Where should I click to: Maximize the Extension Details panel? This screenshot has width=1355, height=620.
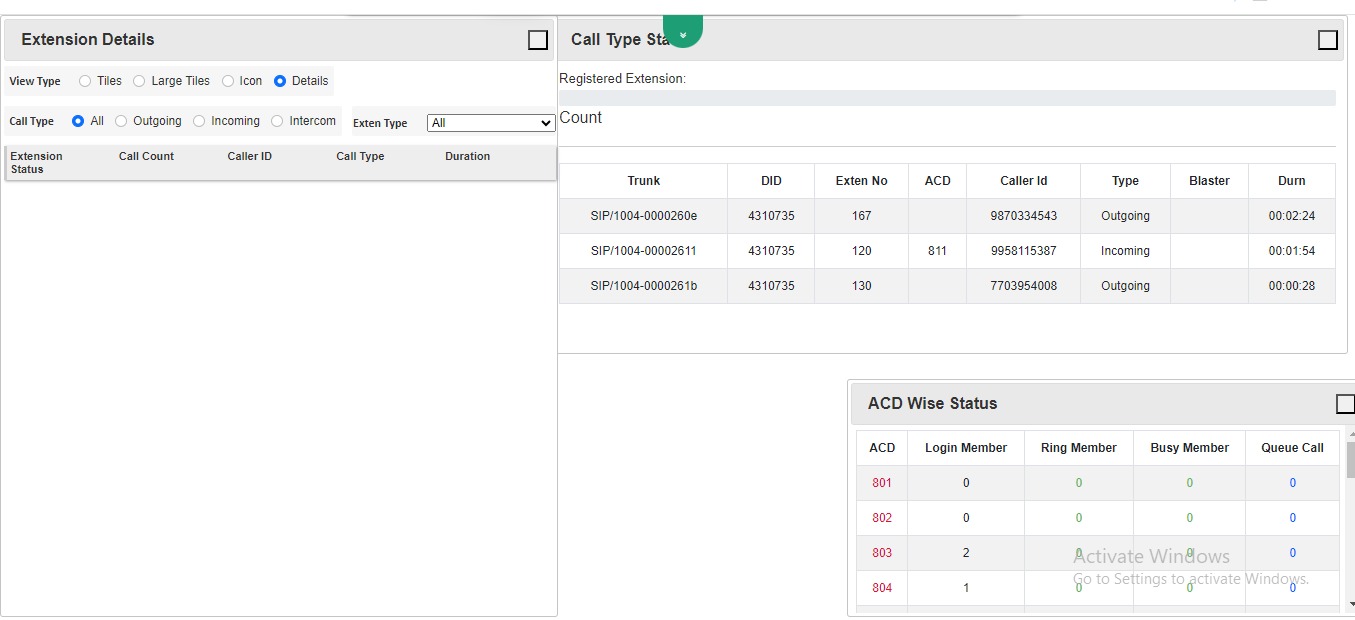tap(537, 40)
